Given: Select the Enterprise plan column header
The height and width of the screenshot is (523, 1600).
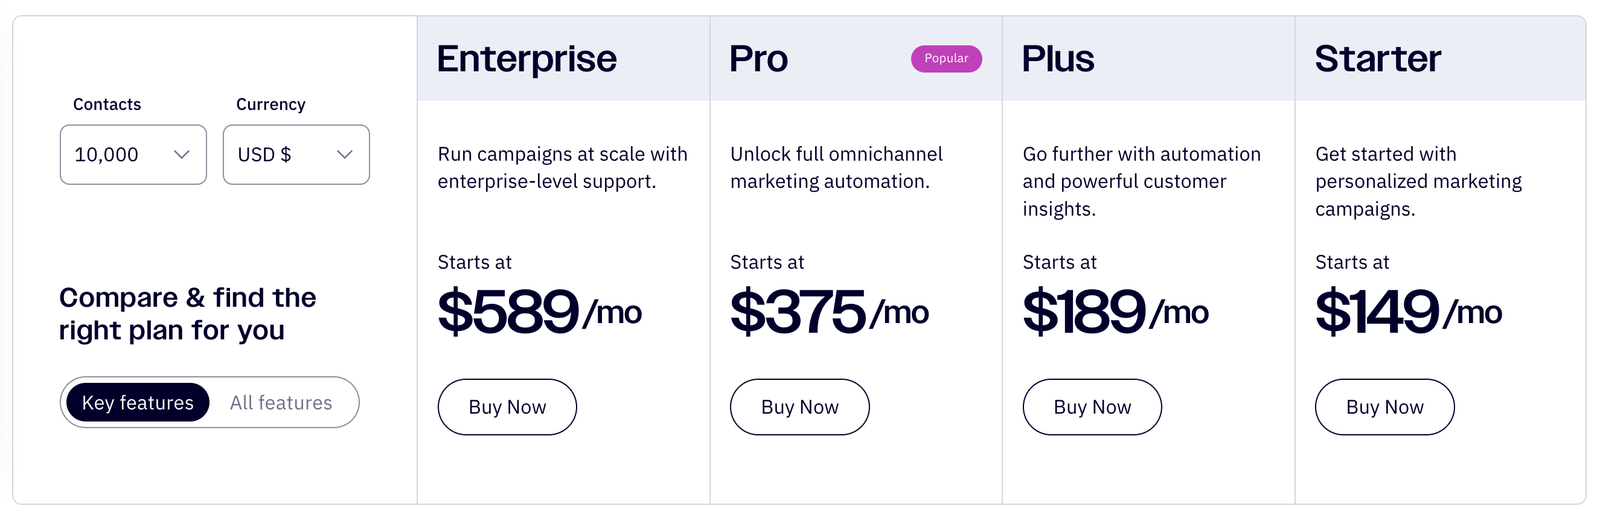Looking at the screenshot, I should tap(527, 59).
